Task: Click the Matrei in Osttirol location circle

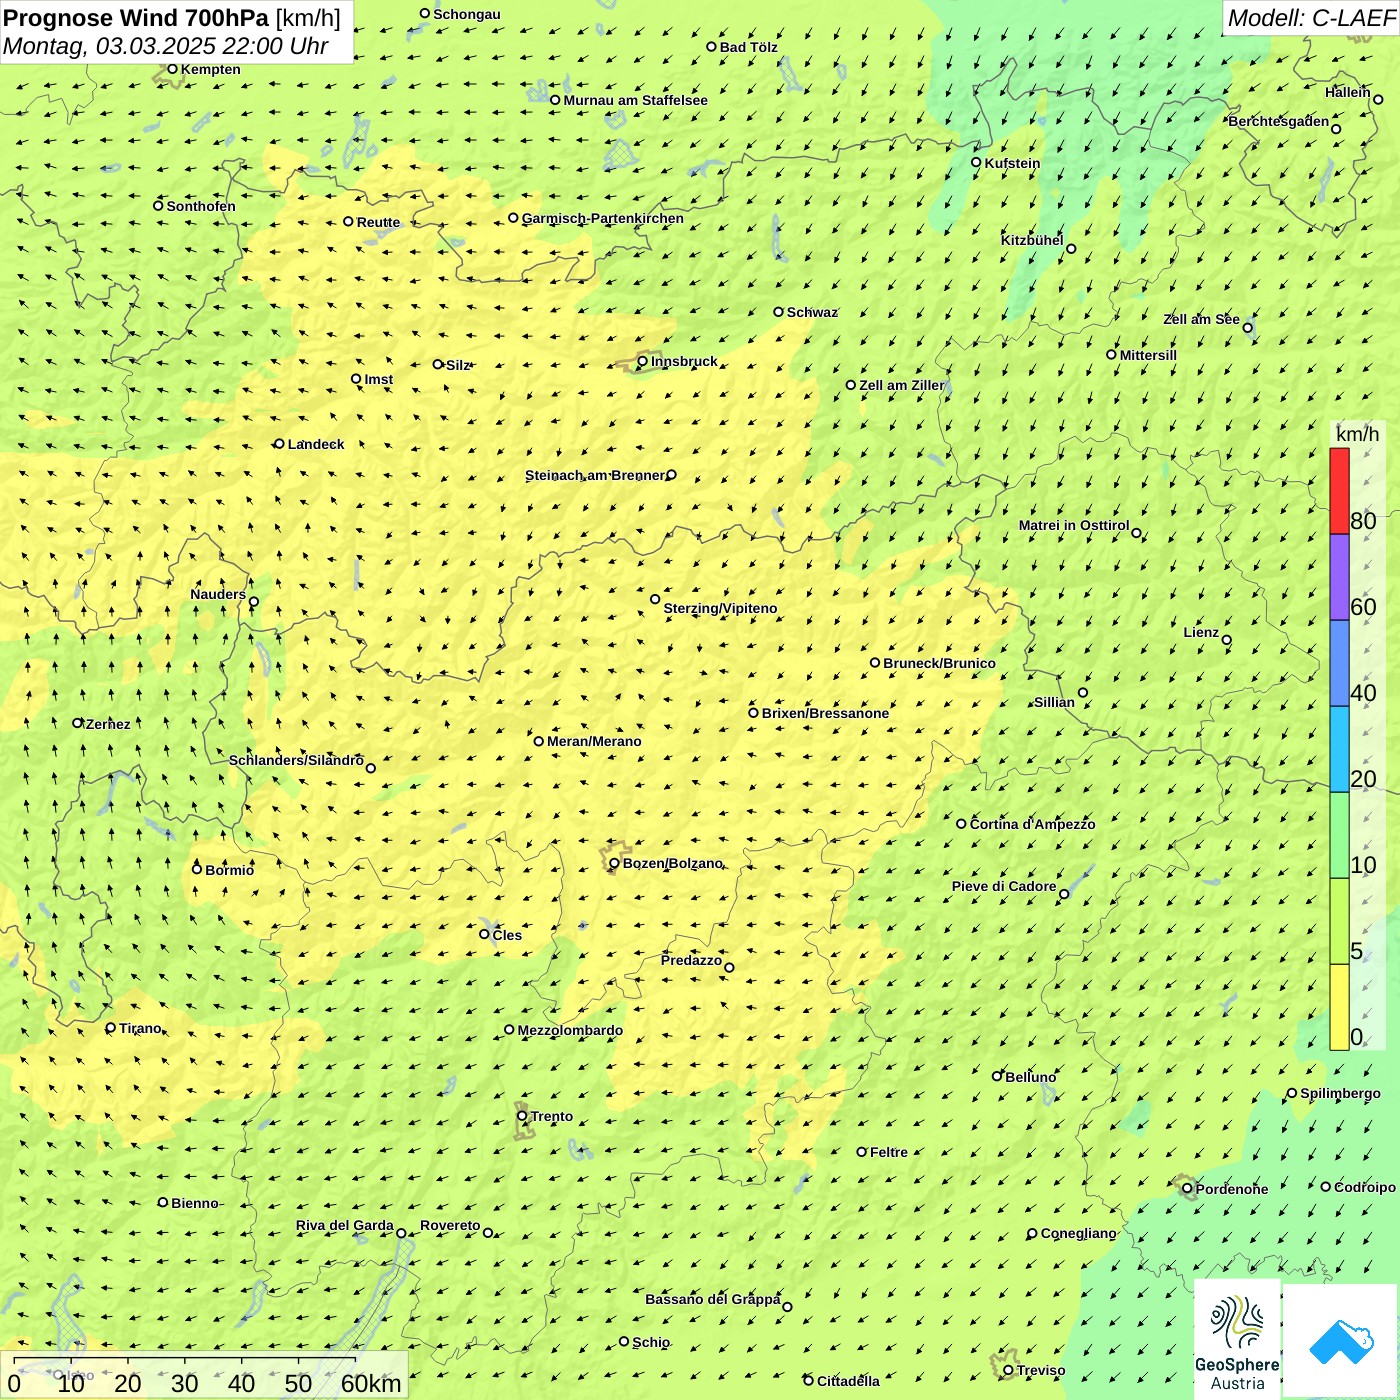Action: click(x=1137, y=533)
